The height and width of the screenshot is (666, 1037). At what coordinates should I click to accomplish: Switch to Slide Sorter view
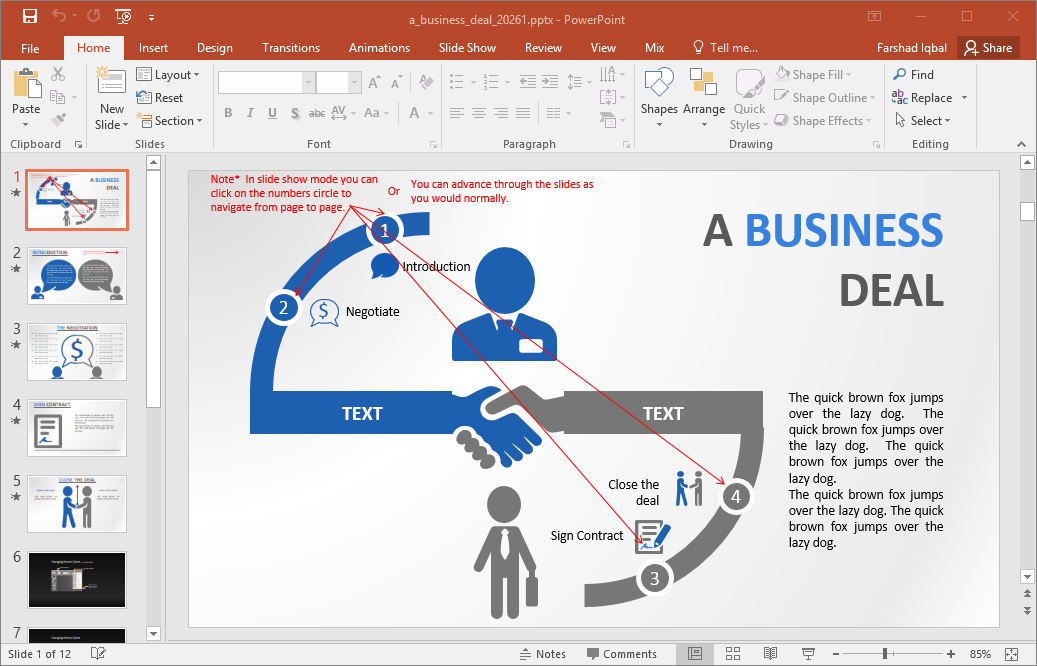tap(732, 654)
